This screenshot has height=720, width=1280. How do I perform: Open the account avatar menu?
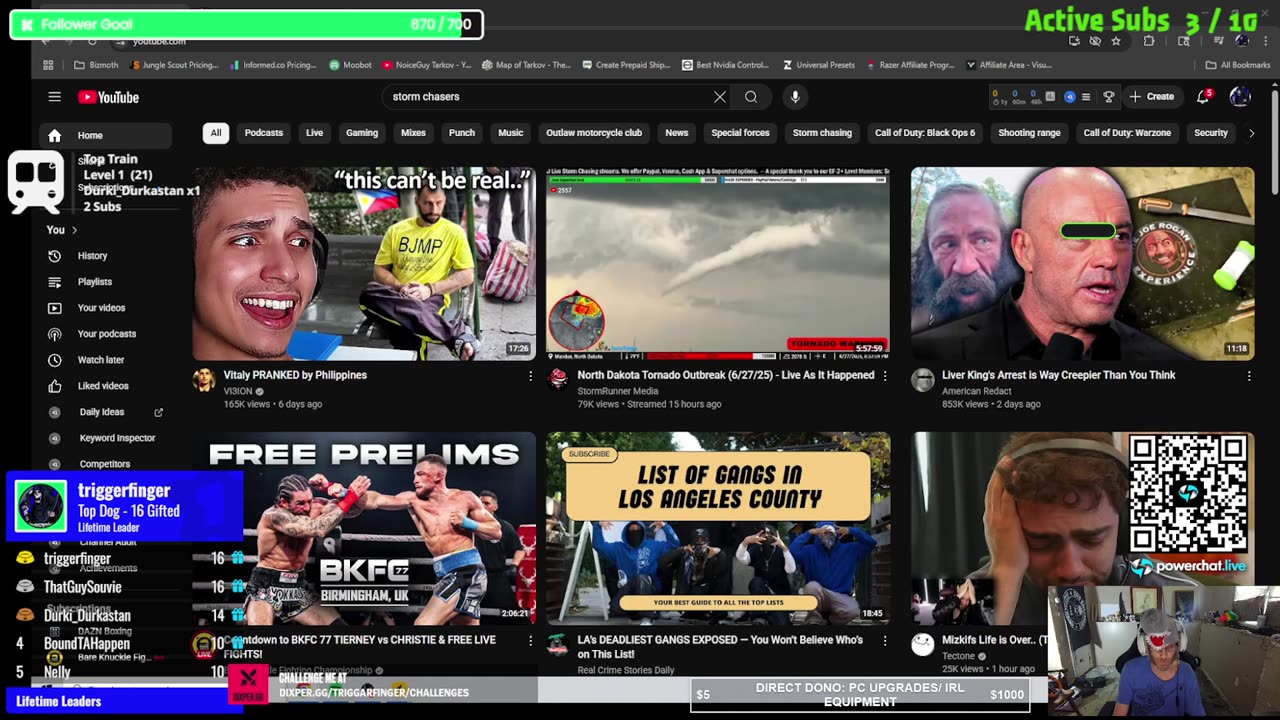tap(1240, 97)
